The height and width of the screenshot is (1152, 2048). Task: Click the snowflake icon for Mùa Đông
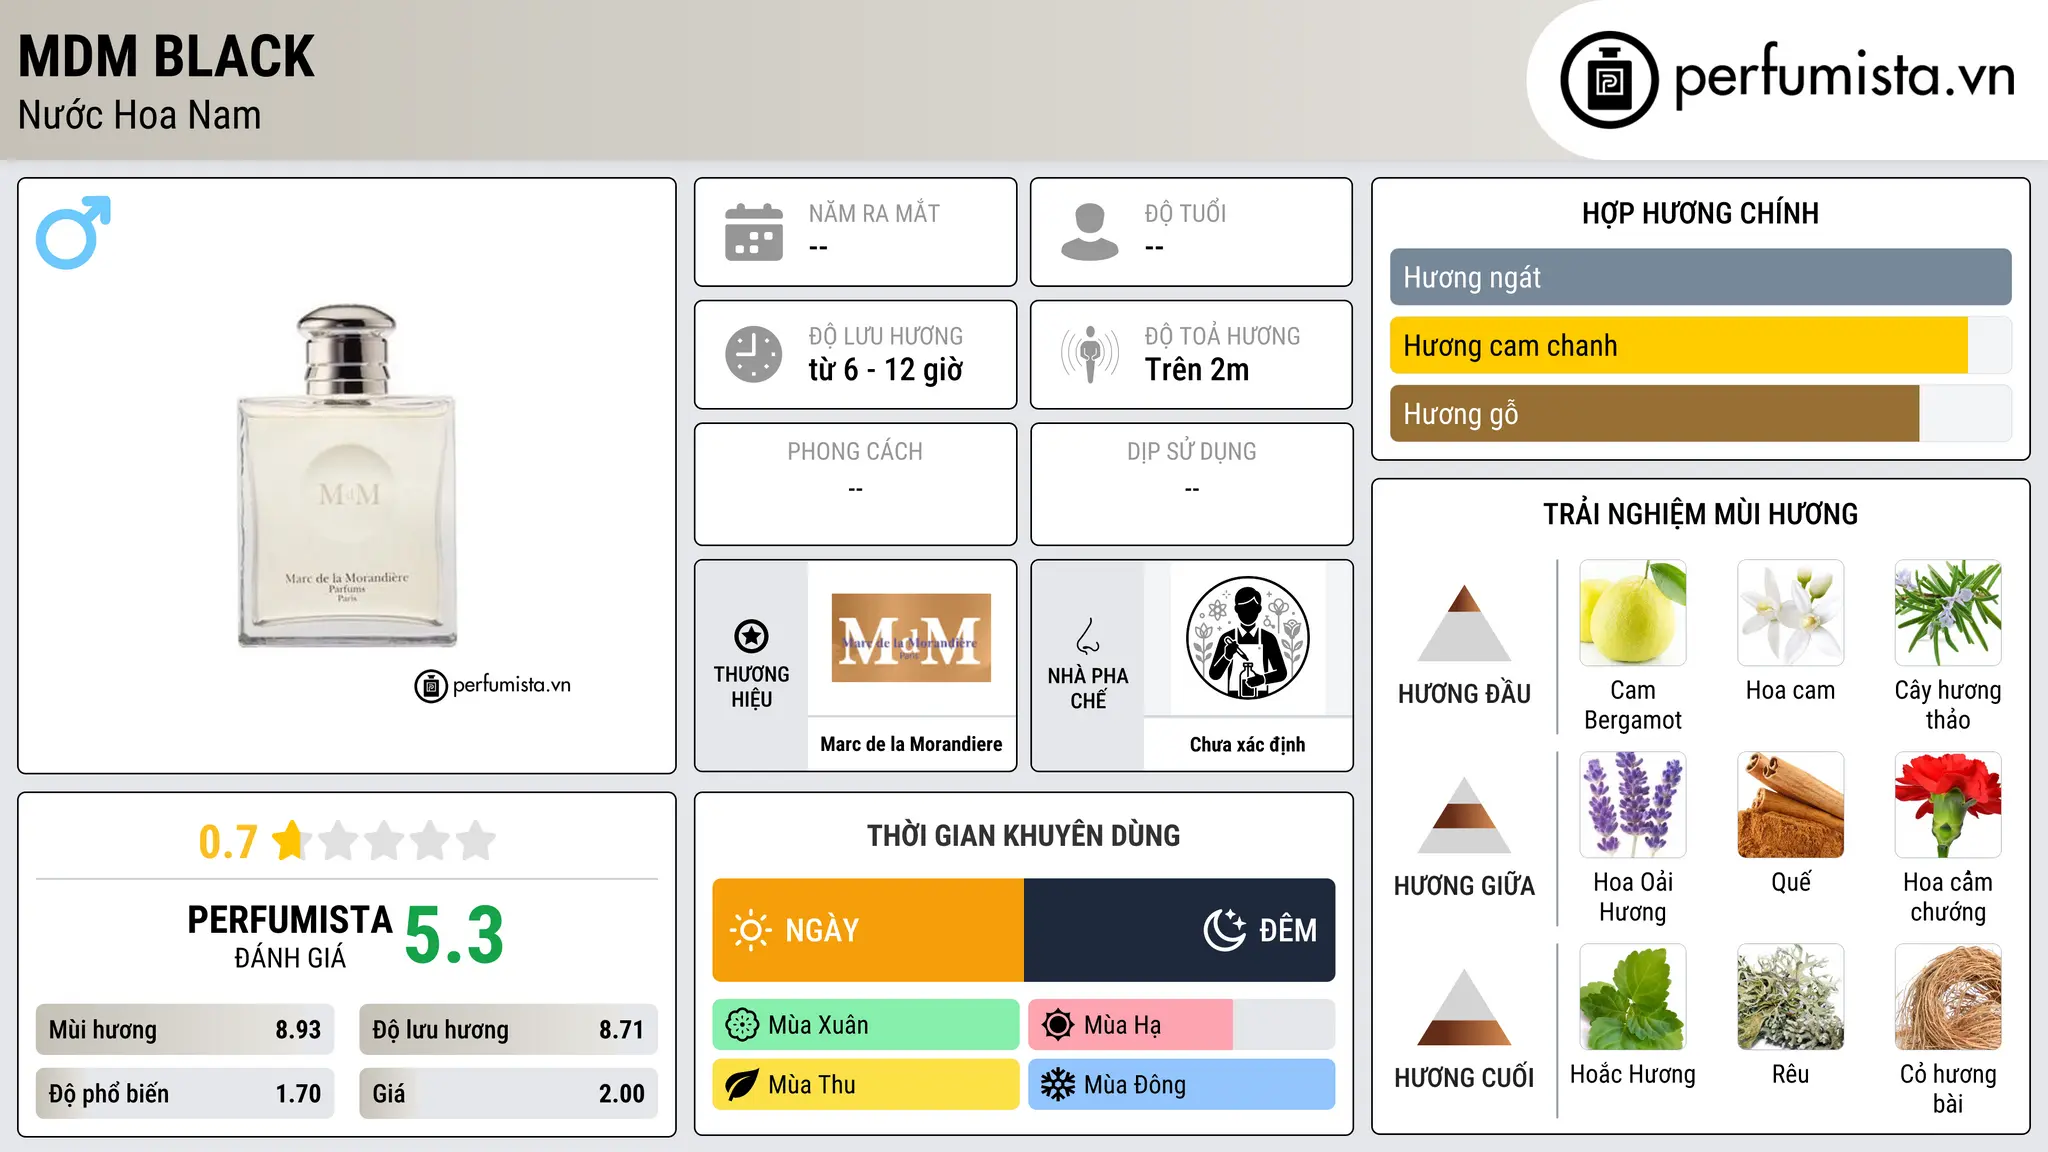coord(1058,1085)
